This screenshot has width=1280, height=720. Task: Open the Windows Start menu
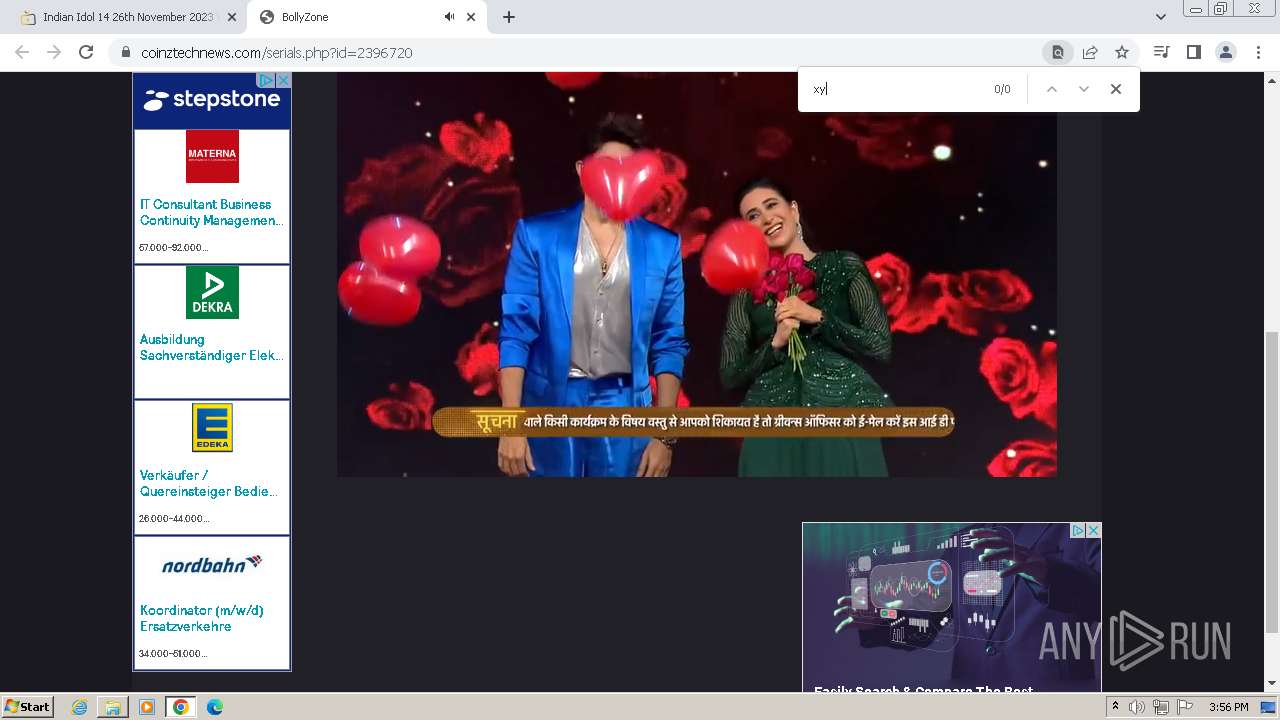[28, 707]
